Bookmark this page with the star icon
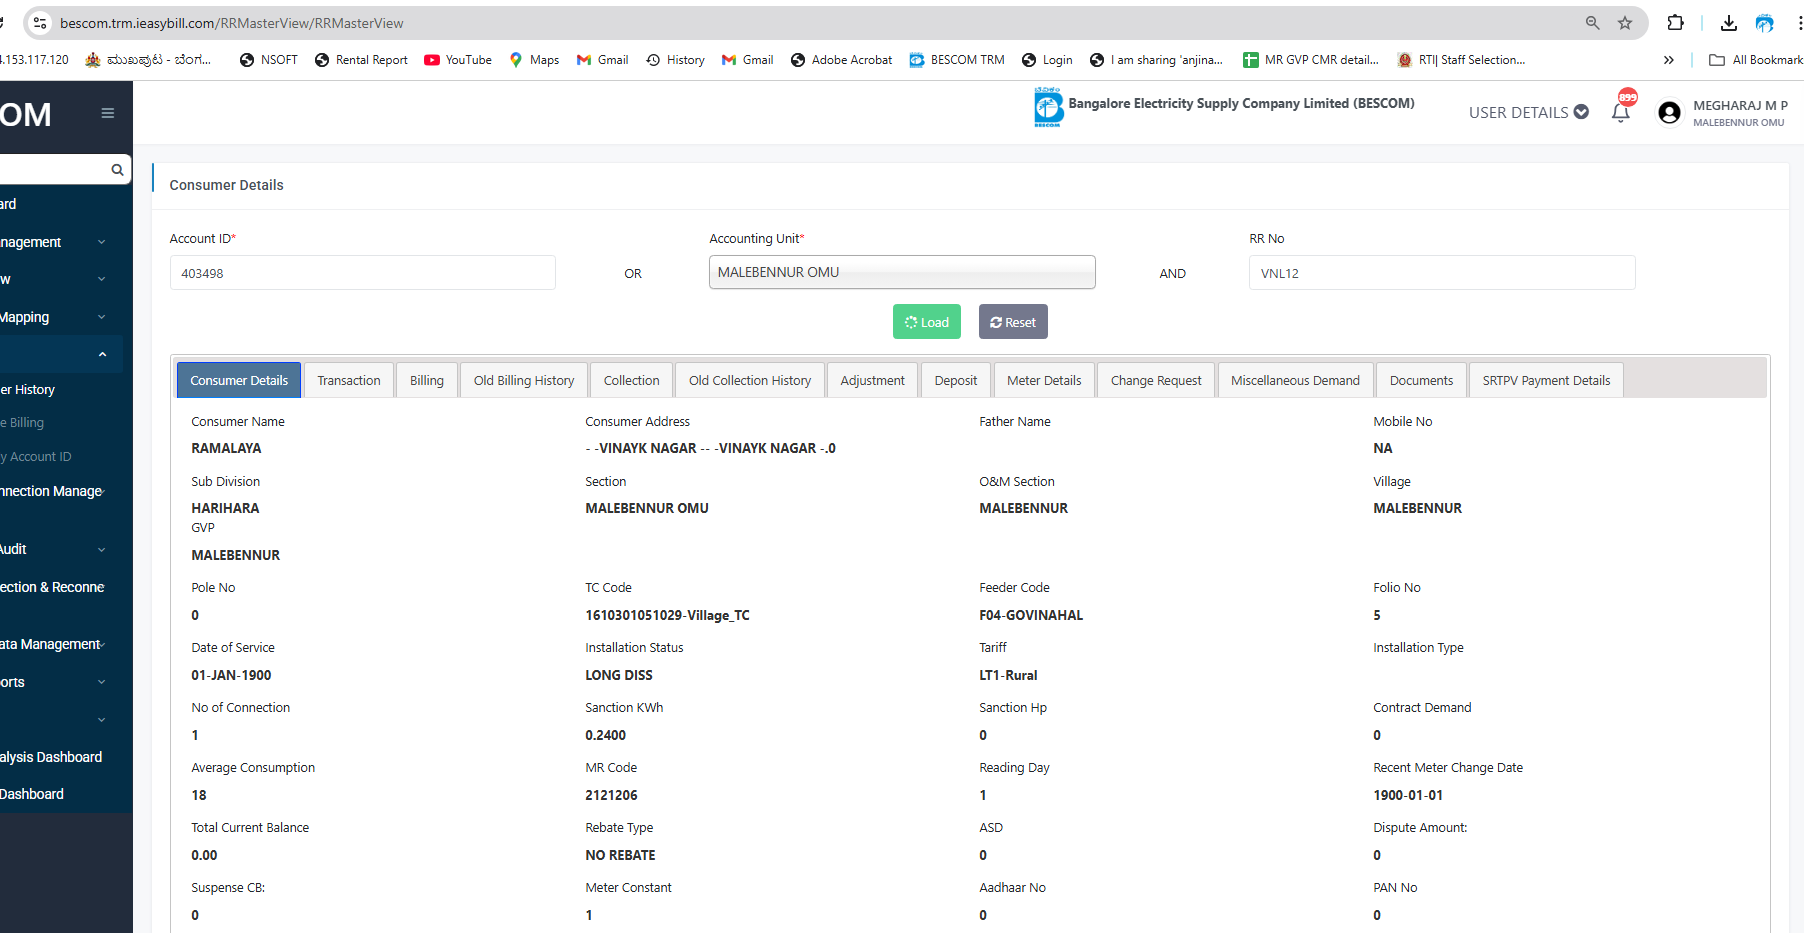The width and height of the screenshot is (1804, 933). pyautogui.click(x=1625, y=23)
